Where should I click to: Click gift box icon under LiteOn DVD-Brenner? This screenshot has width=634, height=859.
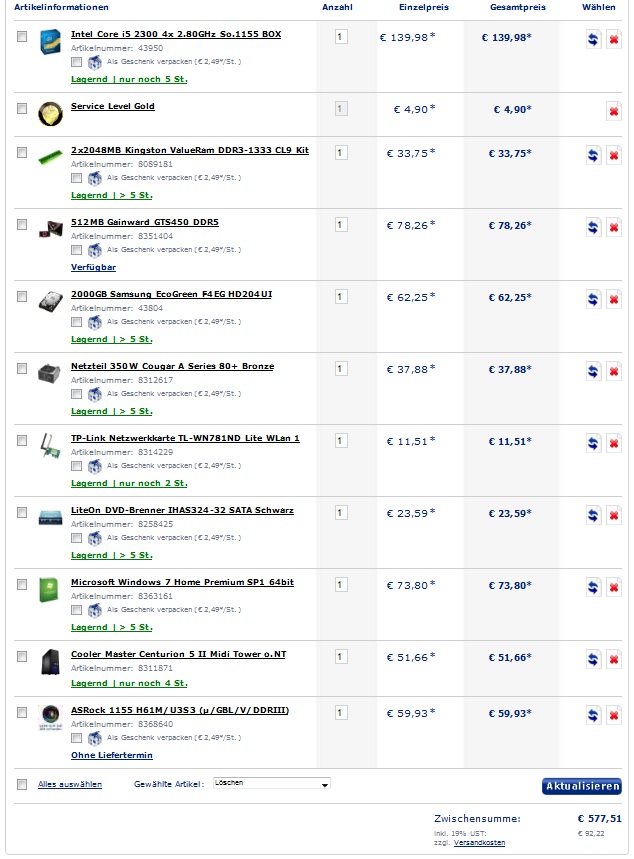(95, 538)
